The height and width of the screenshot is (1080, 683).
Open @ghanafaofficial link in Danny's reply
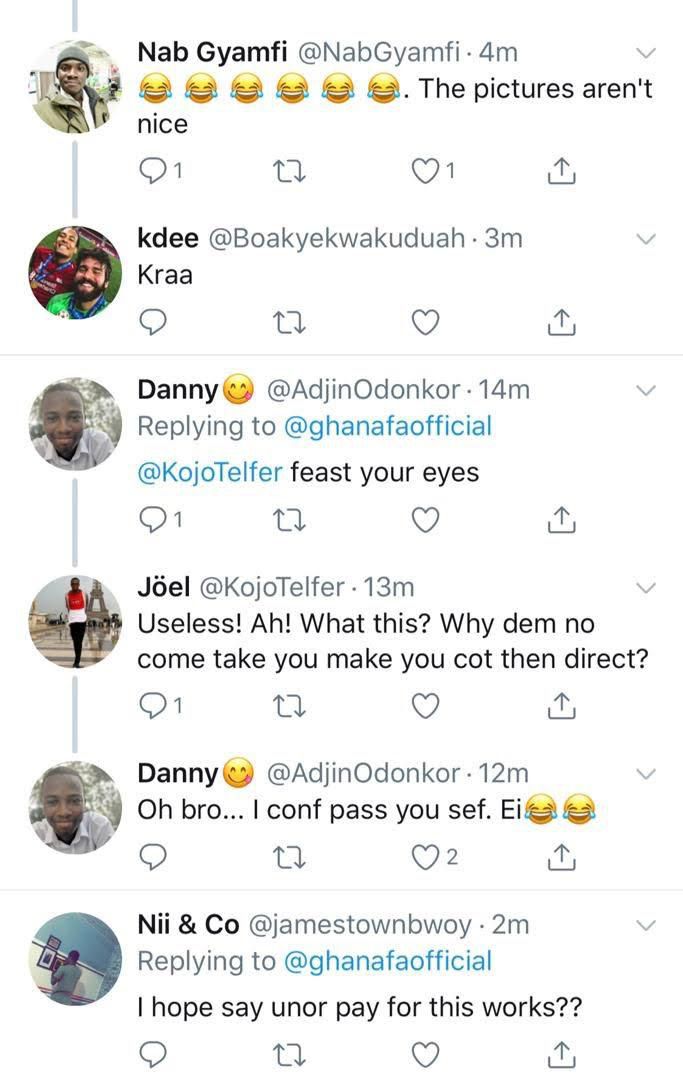[x=388, y=426]
